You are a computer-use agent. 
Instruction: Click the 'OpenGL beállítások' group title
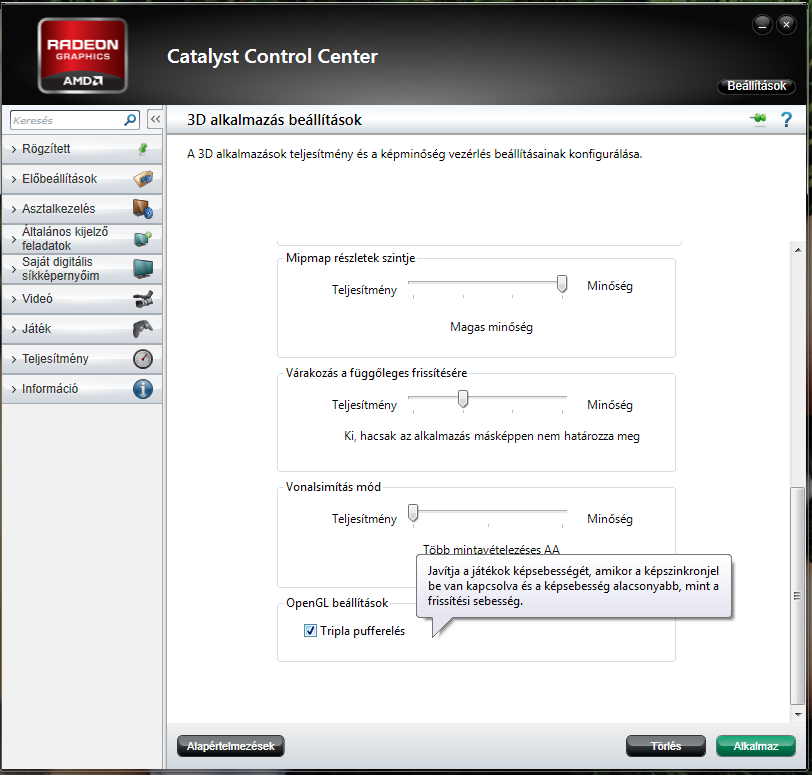coord(337,603)
